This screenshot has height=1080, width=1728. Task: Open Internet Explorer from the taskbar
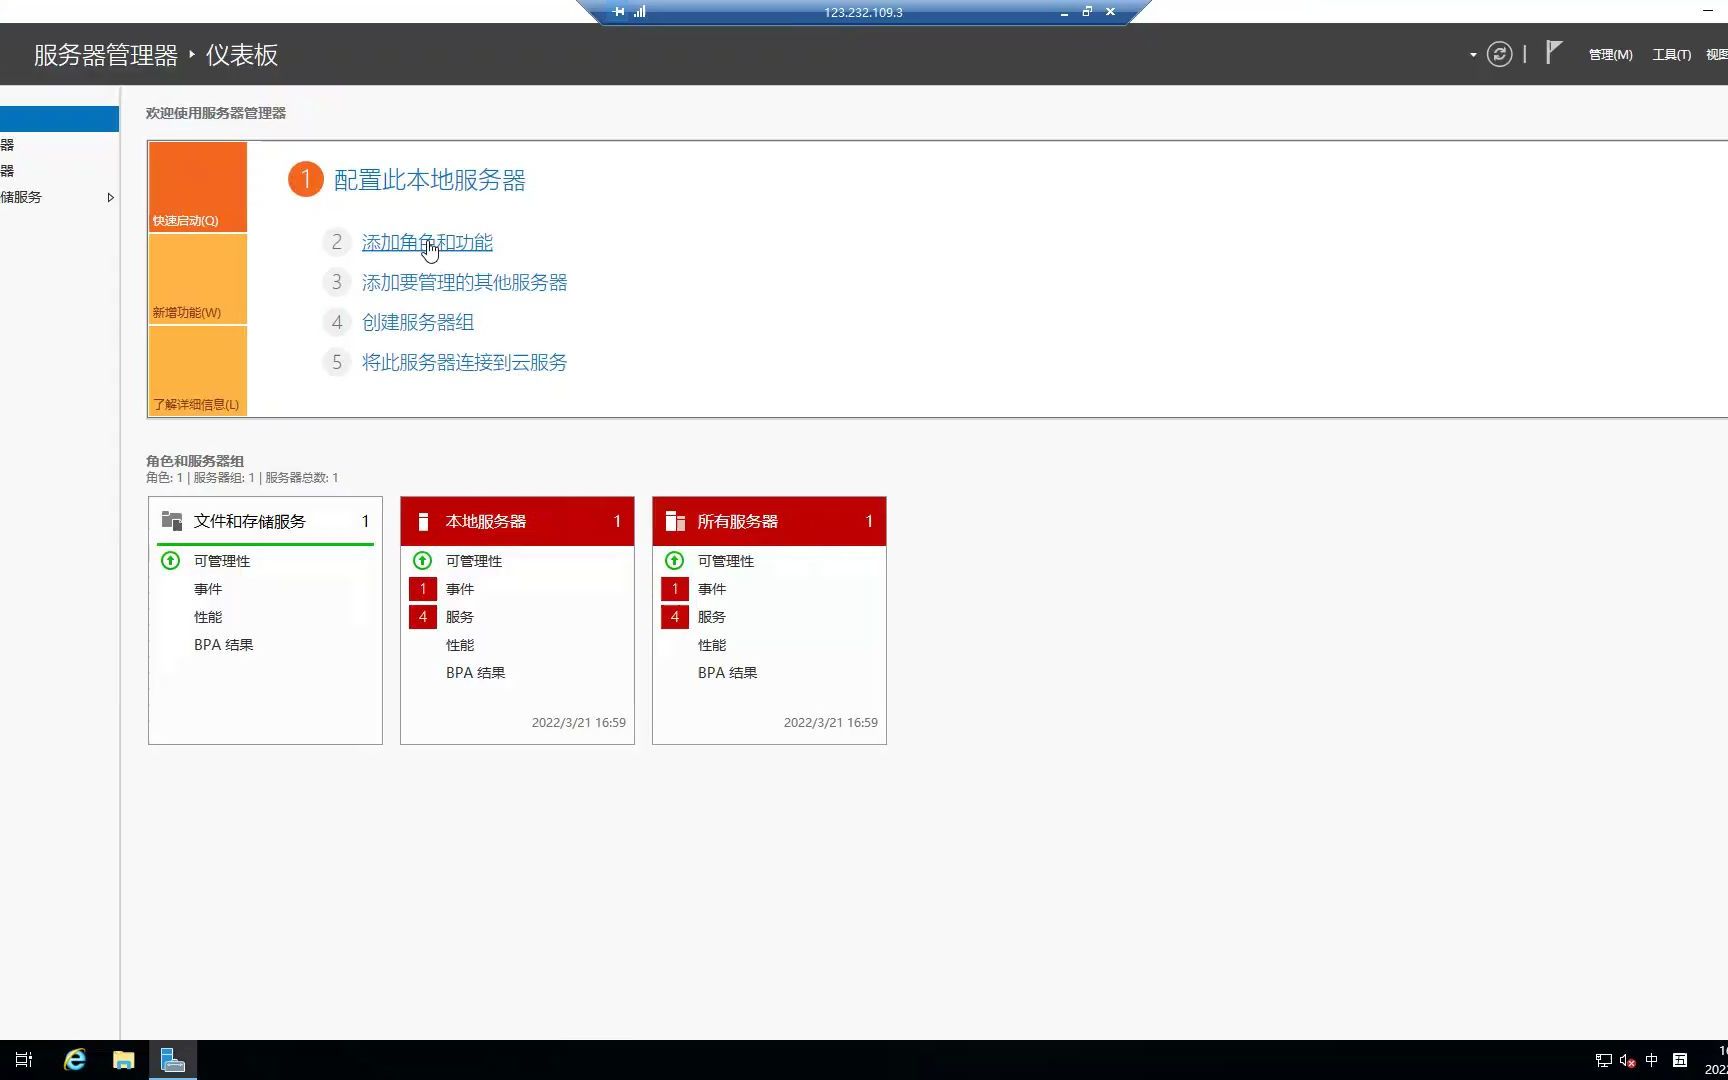(74, 1059)
